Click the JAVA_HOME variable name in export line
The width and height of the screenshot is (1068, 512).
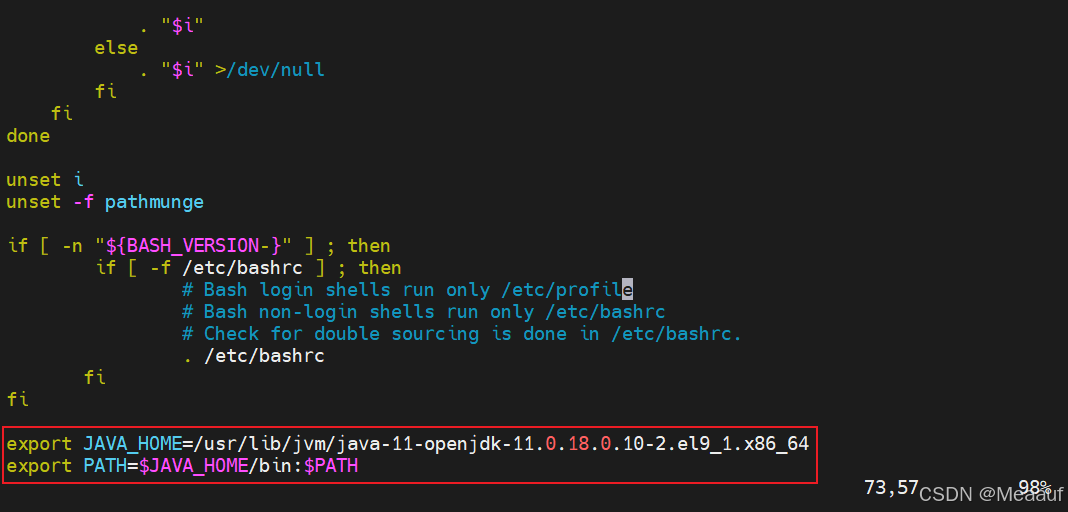[132, 445]
